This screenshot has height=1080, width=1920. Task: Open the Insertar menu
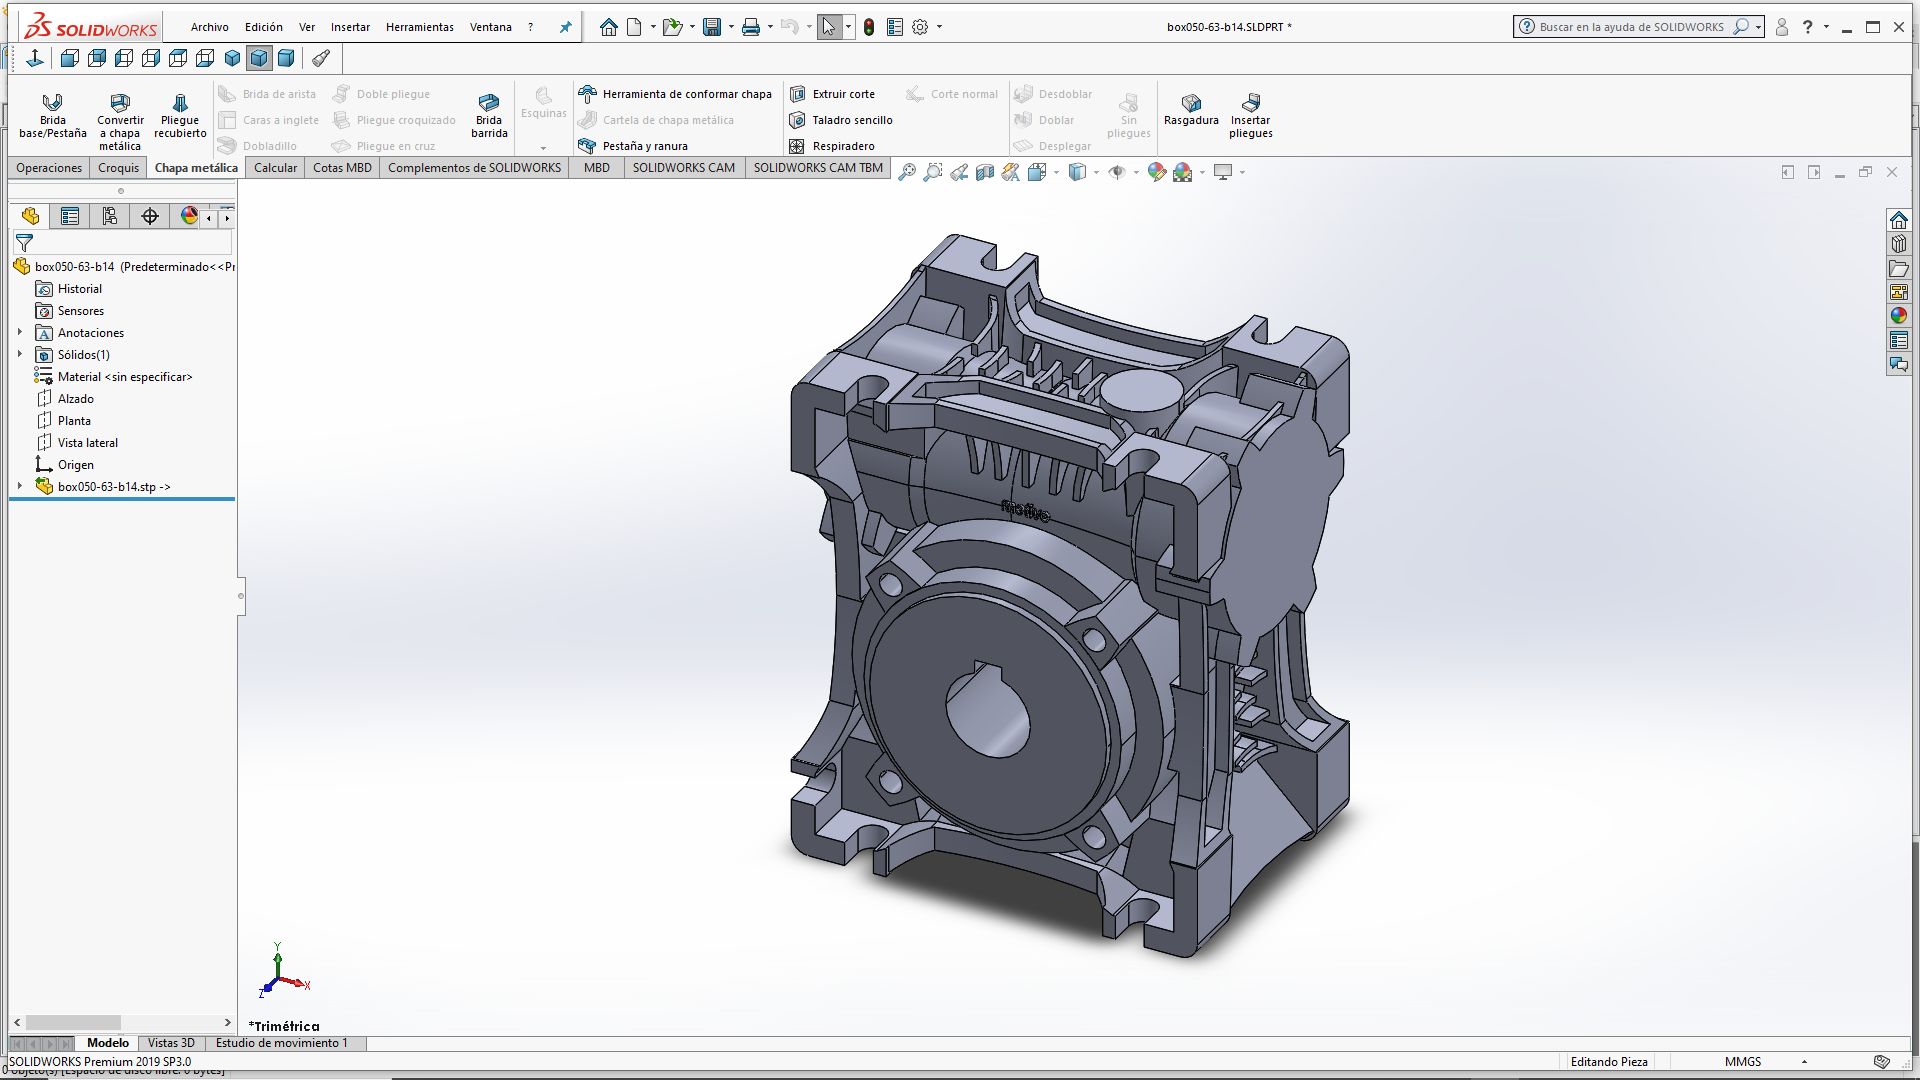coord(350,27)
